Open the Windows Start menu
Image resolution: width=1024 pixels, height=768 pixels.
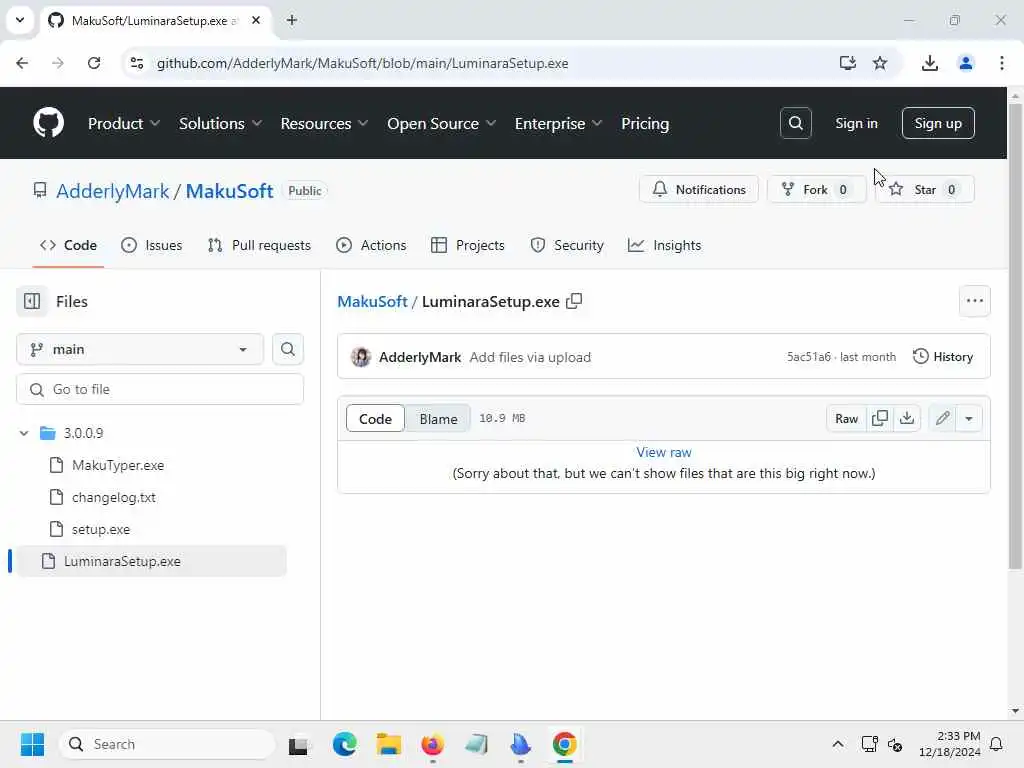pyautogui.click(x=32, y=744)
